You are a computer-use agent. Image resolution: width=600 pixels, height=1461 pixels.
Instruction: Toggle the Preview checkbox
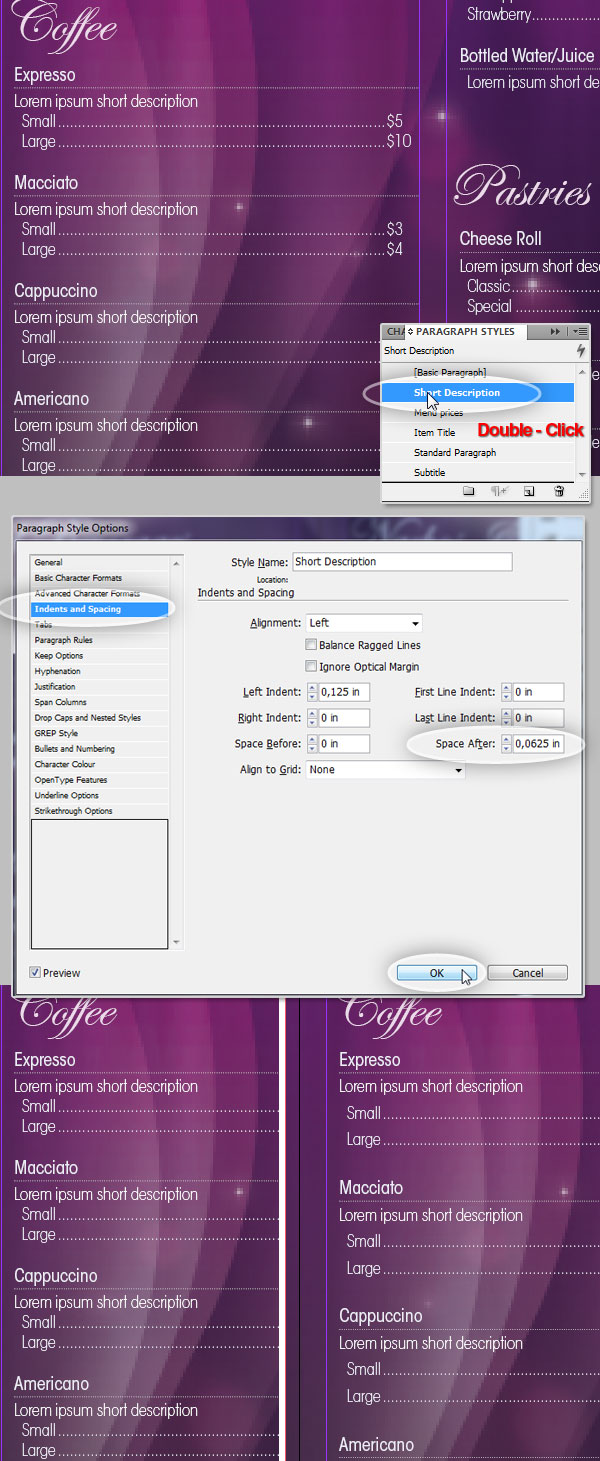[35, 972]
